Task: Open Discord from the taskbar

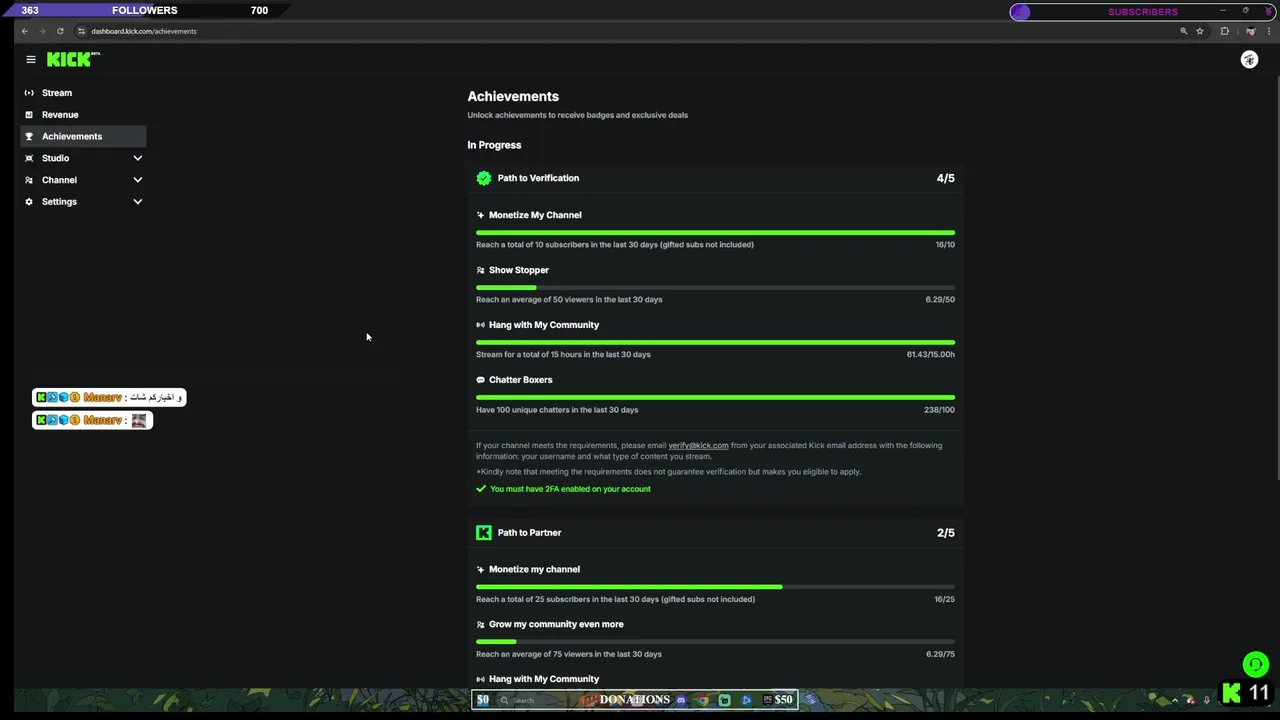Action: [x=681, y=700]
